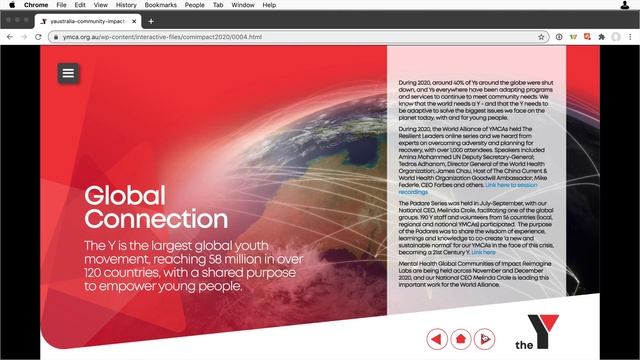Open the Bookmarks menu
The height and width of the screenshot is (360, 640).
pos(160,5)
